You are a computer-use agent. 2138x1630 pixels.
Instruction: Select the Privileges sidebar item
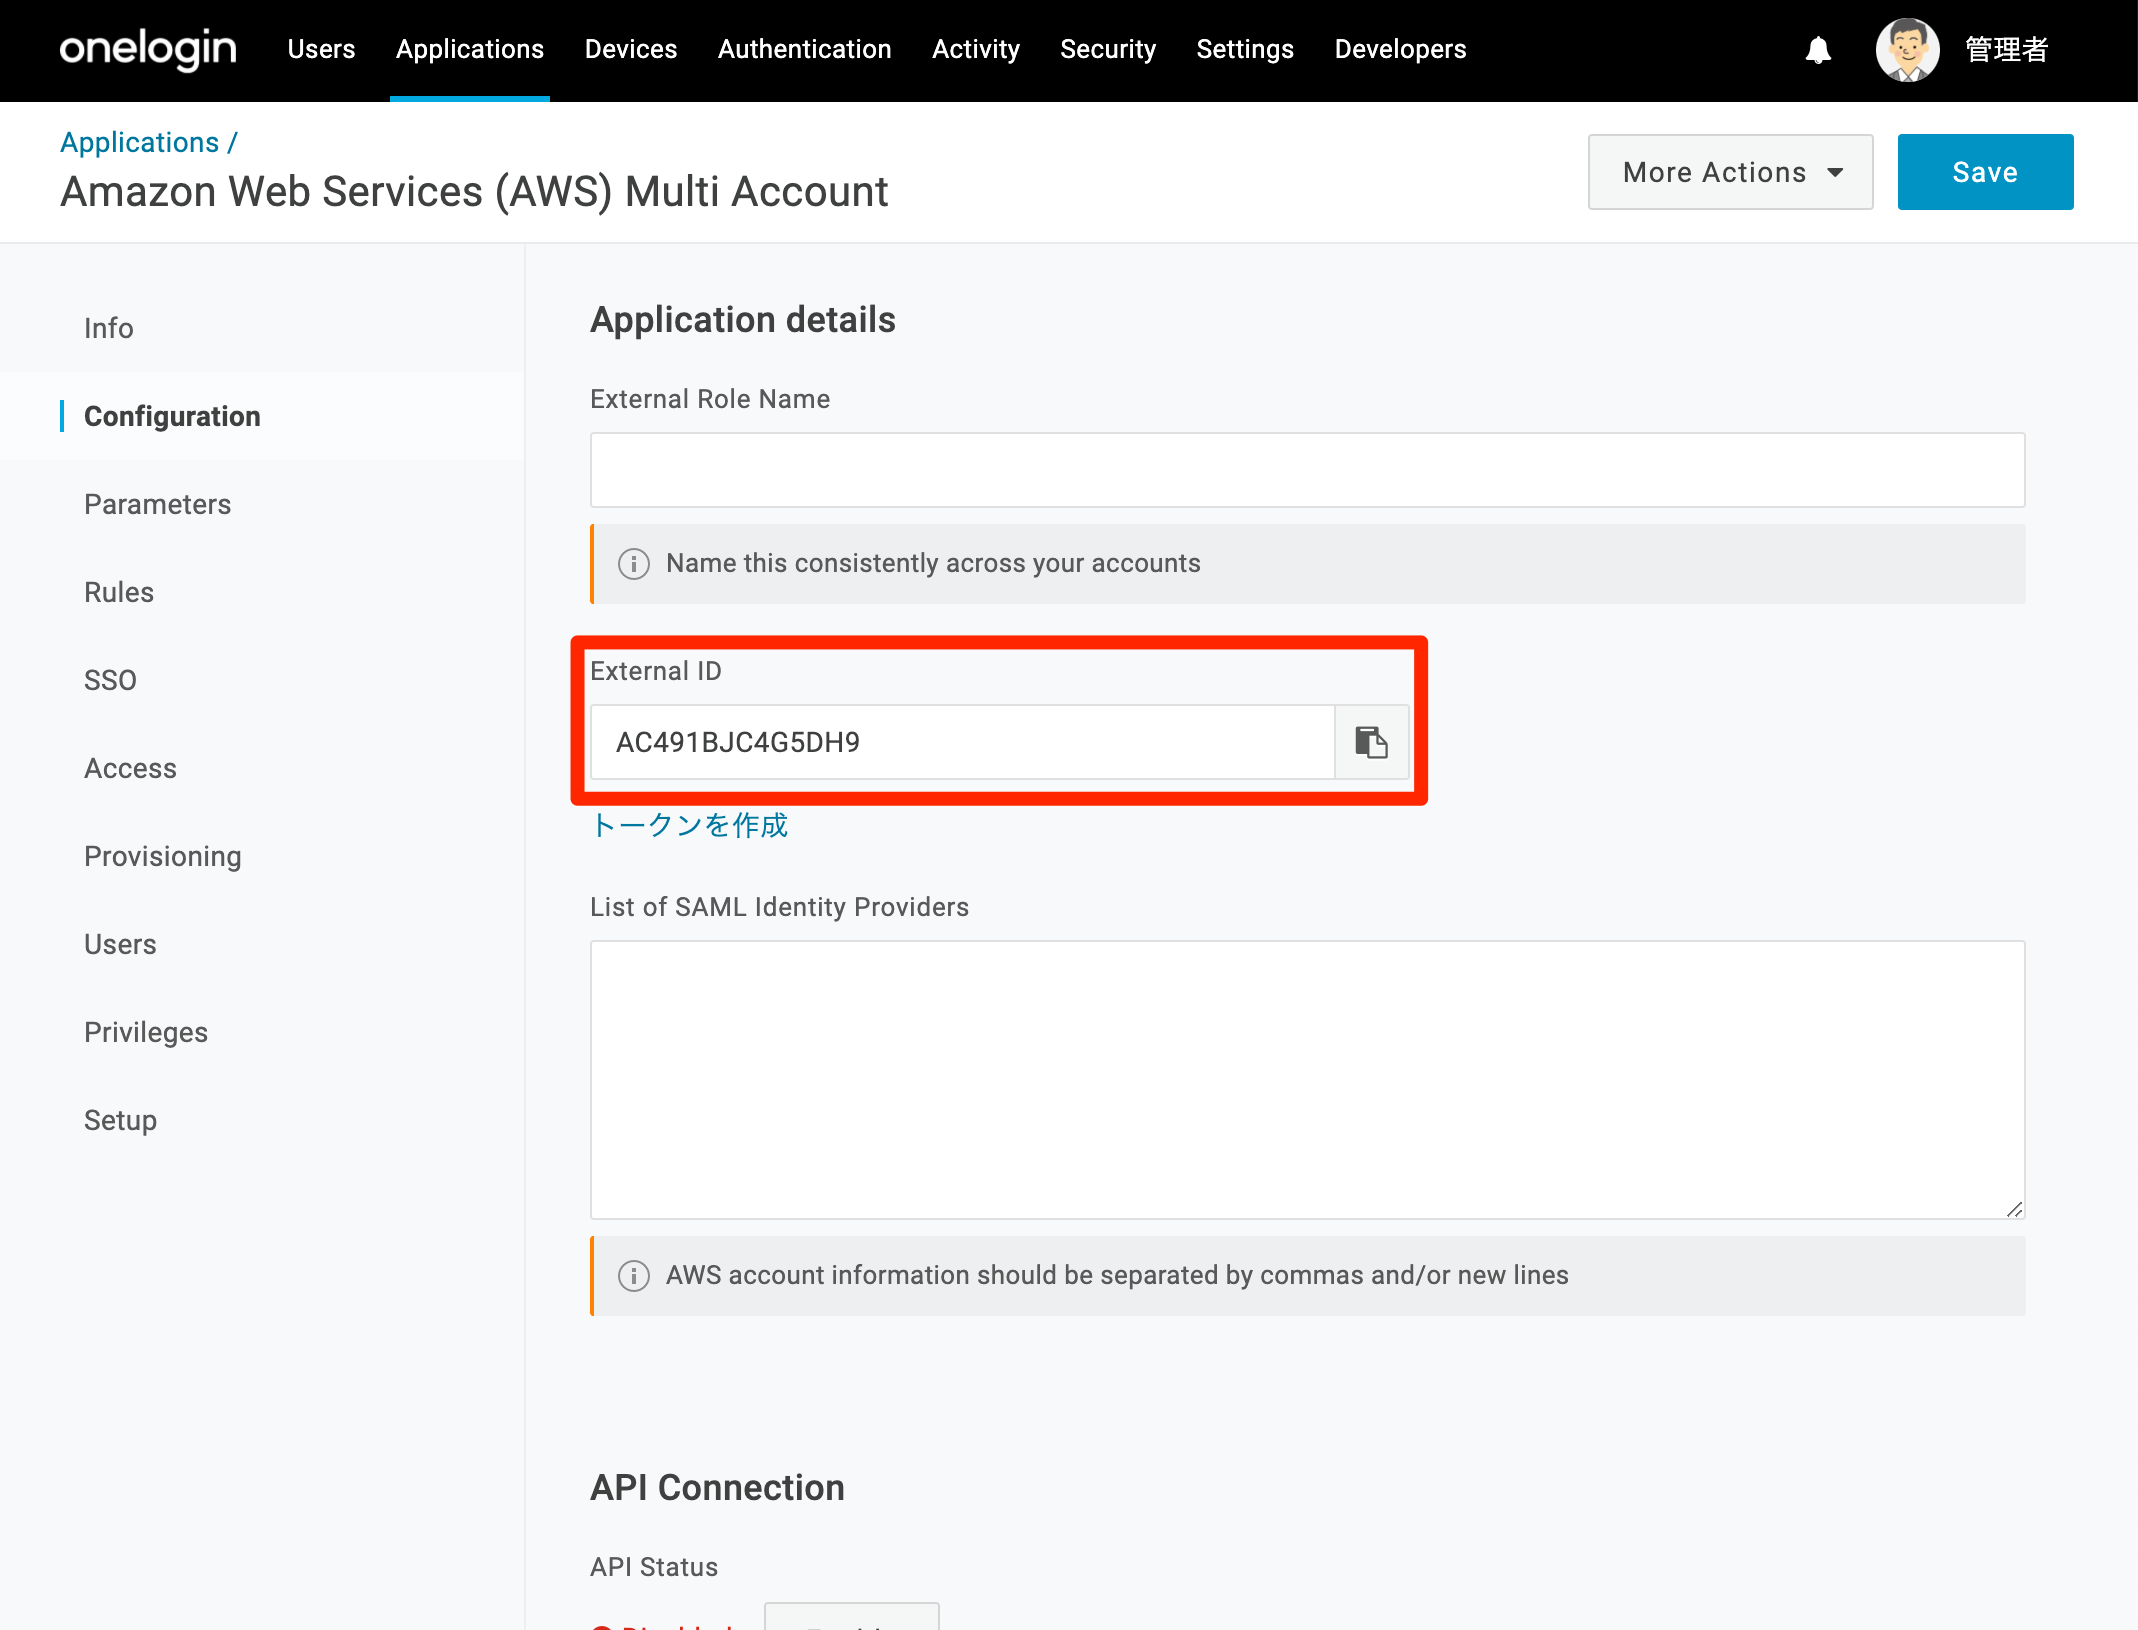[145, 1032]
